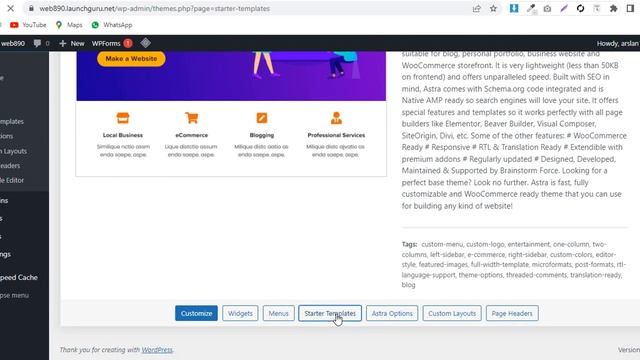The width and height of the screenshot is (640, 360).
Task: Open the purple feather extension icon
Action: [564, 9]
